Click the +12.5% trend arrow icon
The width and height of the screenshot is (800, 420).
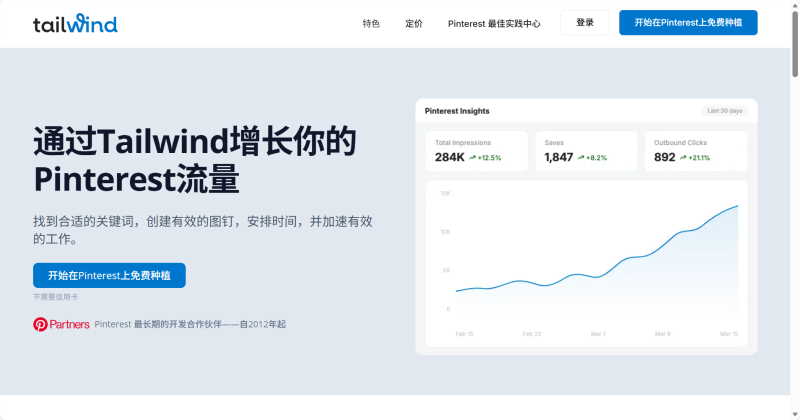tap(472, 158)
